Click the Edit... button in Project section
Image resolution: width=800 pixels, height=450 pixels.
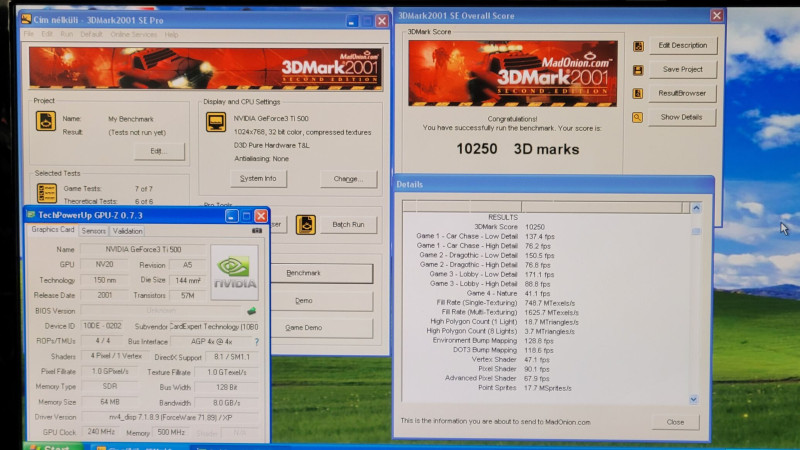[159, 151]
